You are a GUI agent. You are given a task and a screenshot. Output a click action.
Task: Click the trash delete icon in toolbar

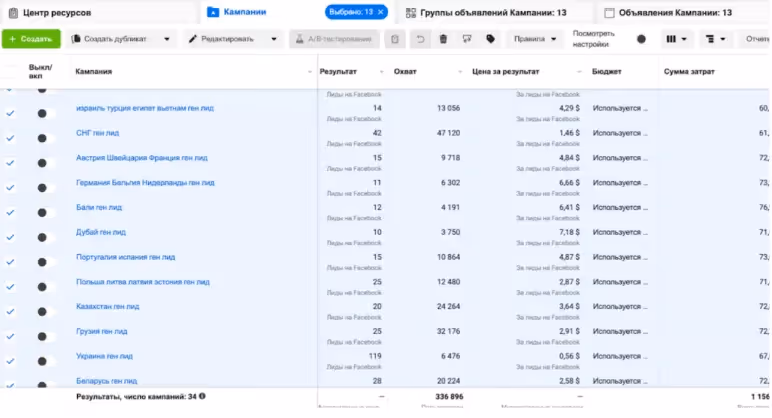pyautogui.click(x=443, y=39)
